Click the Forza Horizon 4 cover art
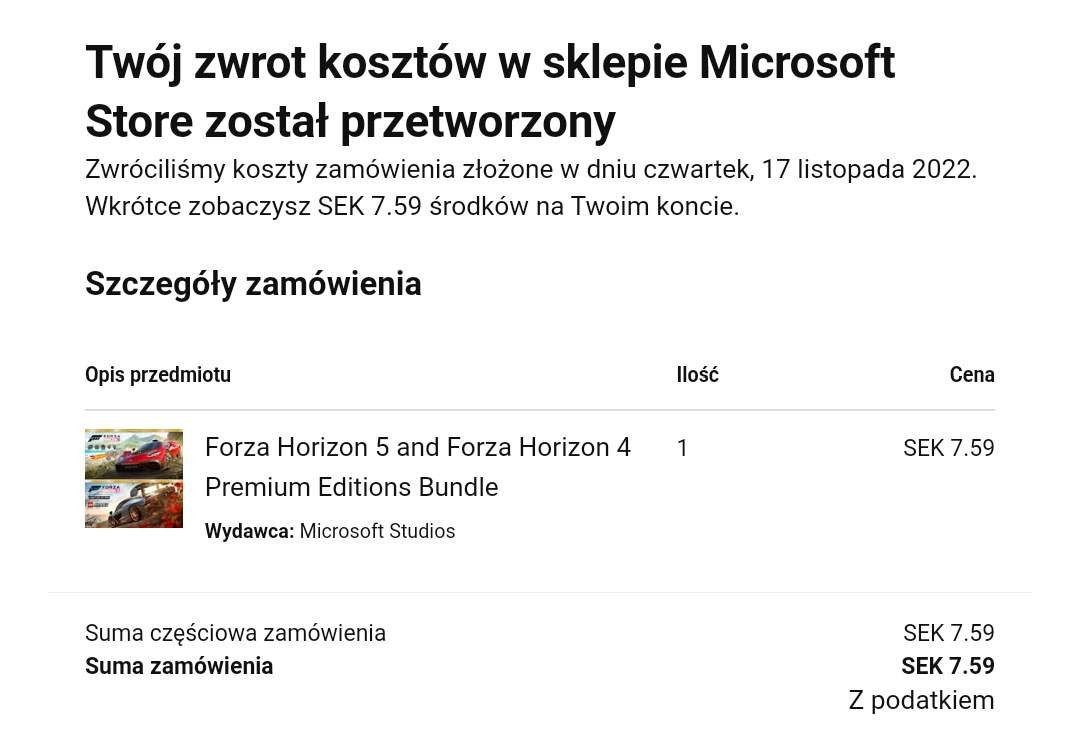The image size is (1080, 755). click(134, 504)
